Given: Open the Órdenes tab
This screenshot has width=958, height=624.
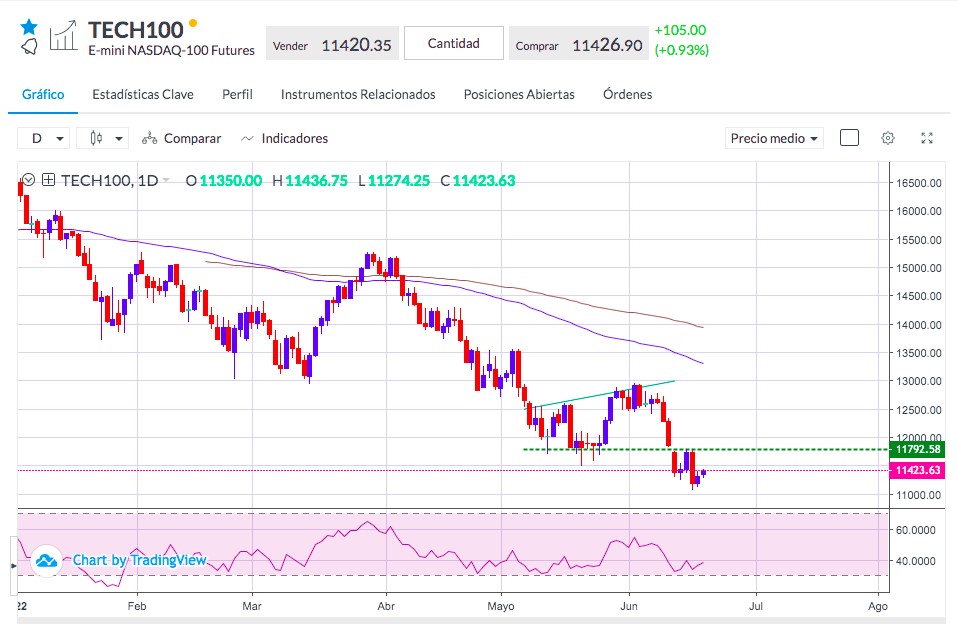Looking at the screenshot, I should (627, 95).
